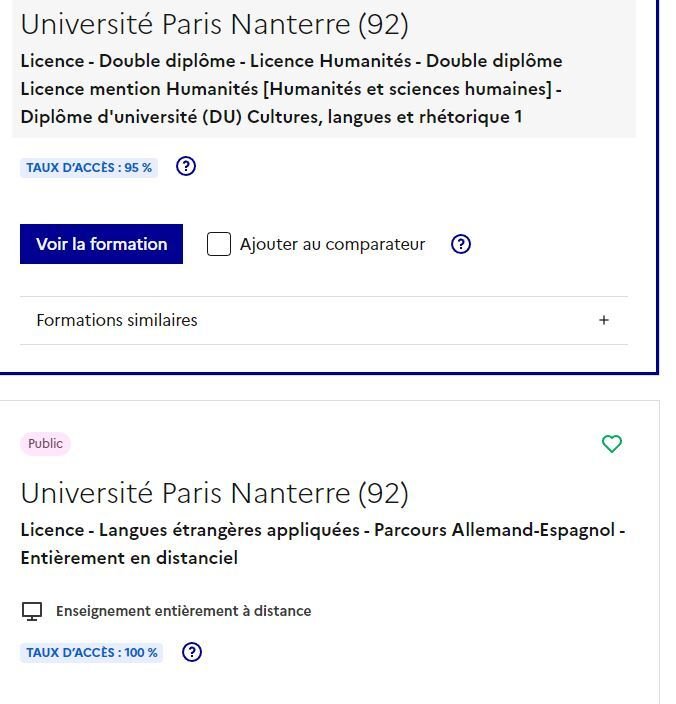This screenshot has height=704, width=676.
Task: Click the help icon next to Ajouter au comparateur
Action: point(461,244)
